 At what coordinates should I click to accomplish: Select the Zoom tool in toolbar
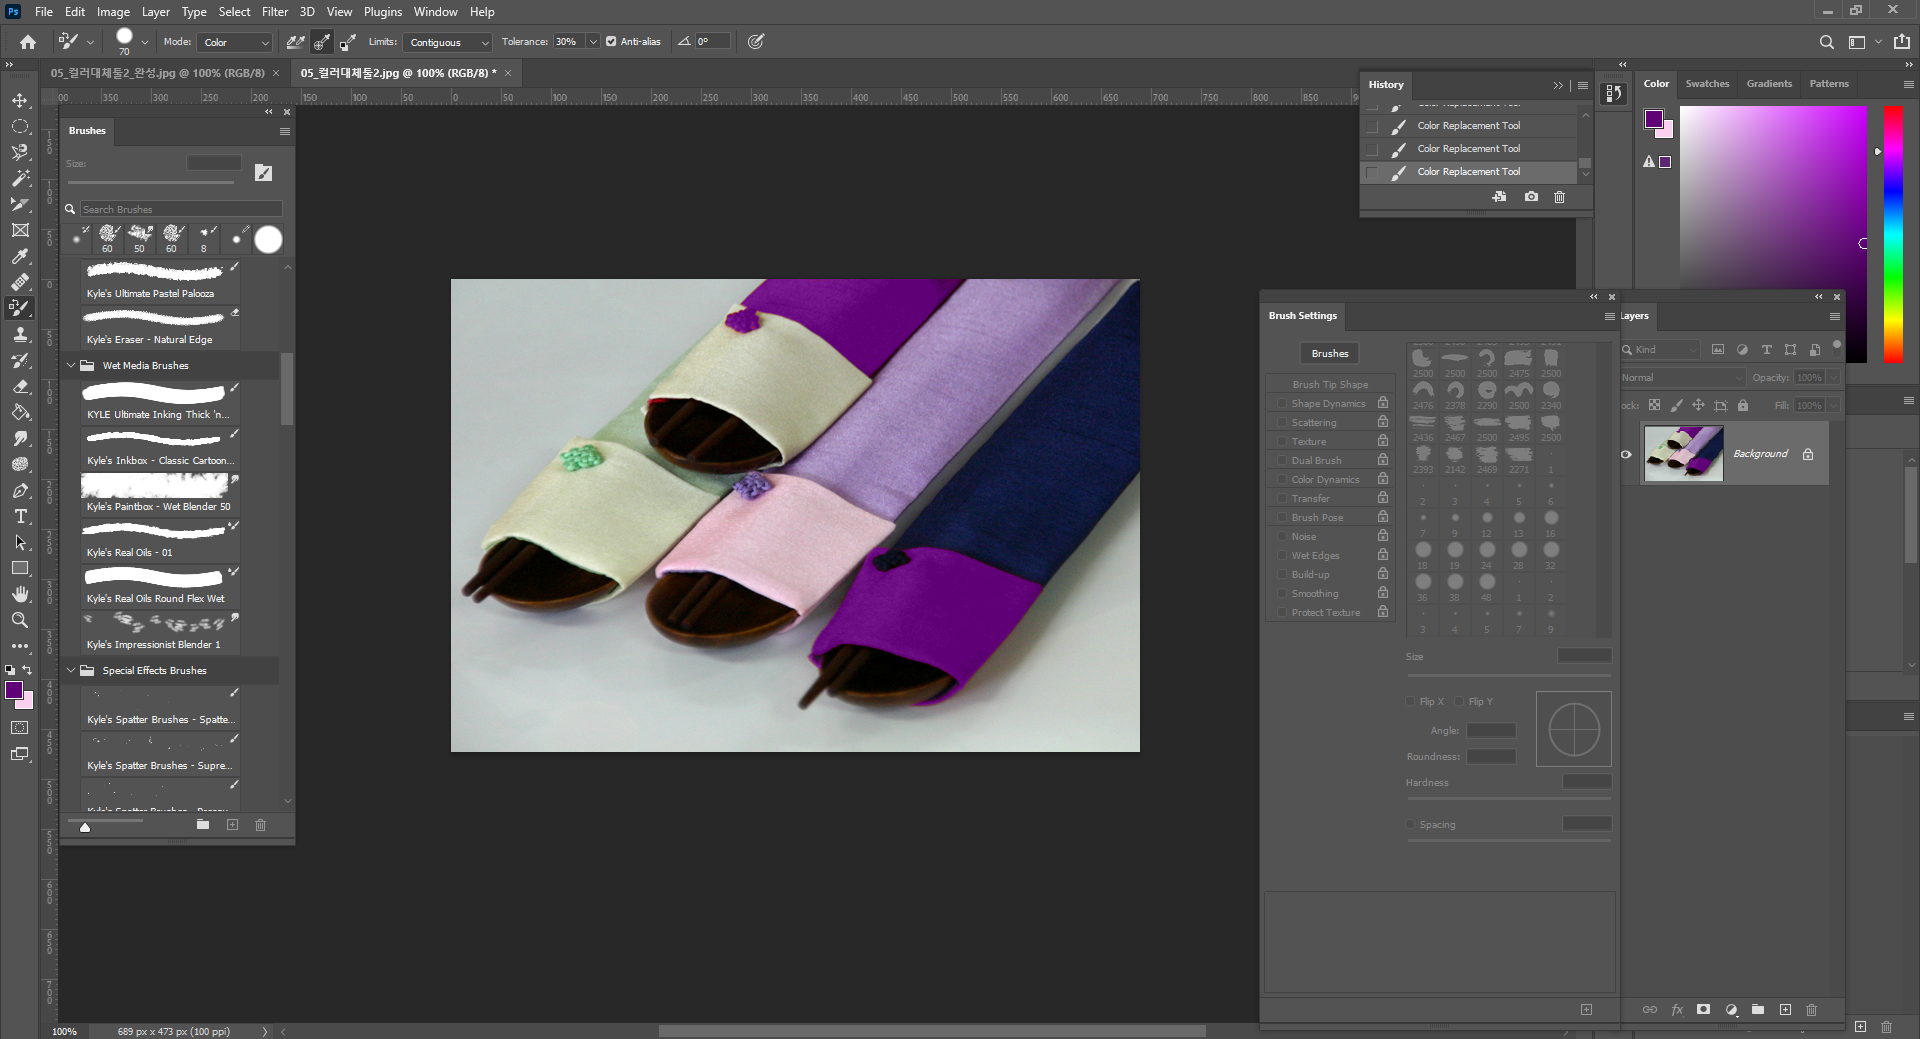20,620
